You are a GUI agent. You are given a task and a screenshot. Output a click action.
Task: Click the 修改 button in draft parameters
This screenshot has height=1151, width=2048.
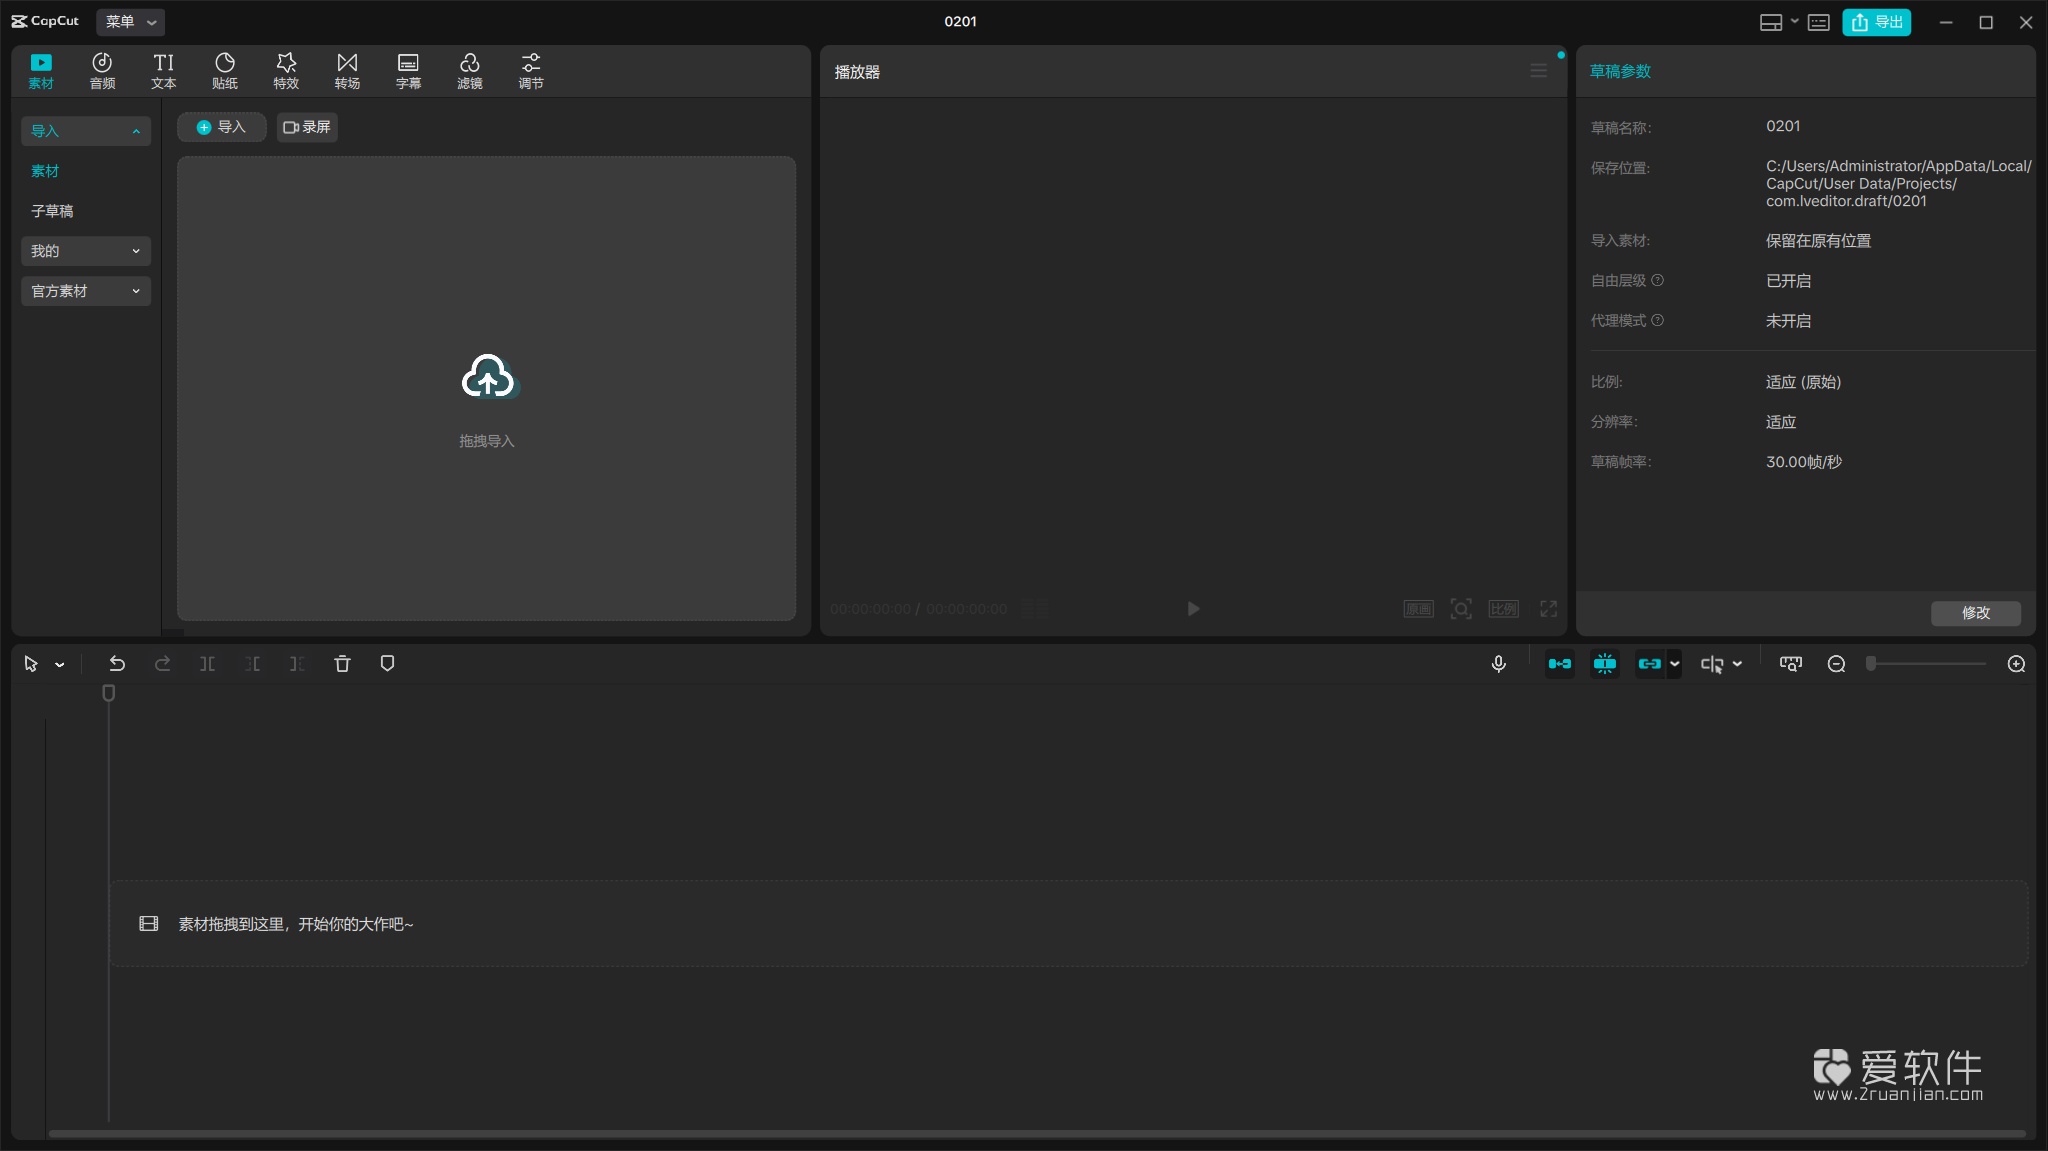tap(1975, 613)
